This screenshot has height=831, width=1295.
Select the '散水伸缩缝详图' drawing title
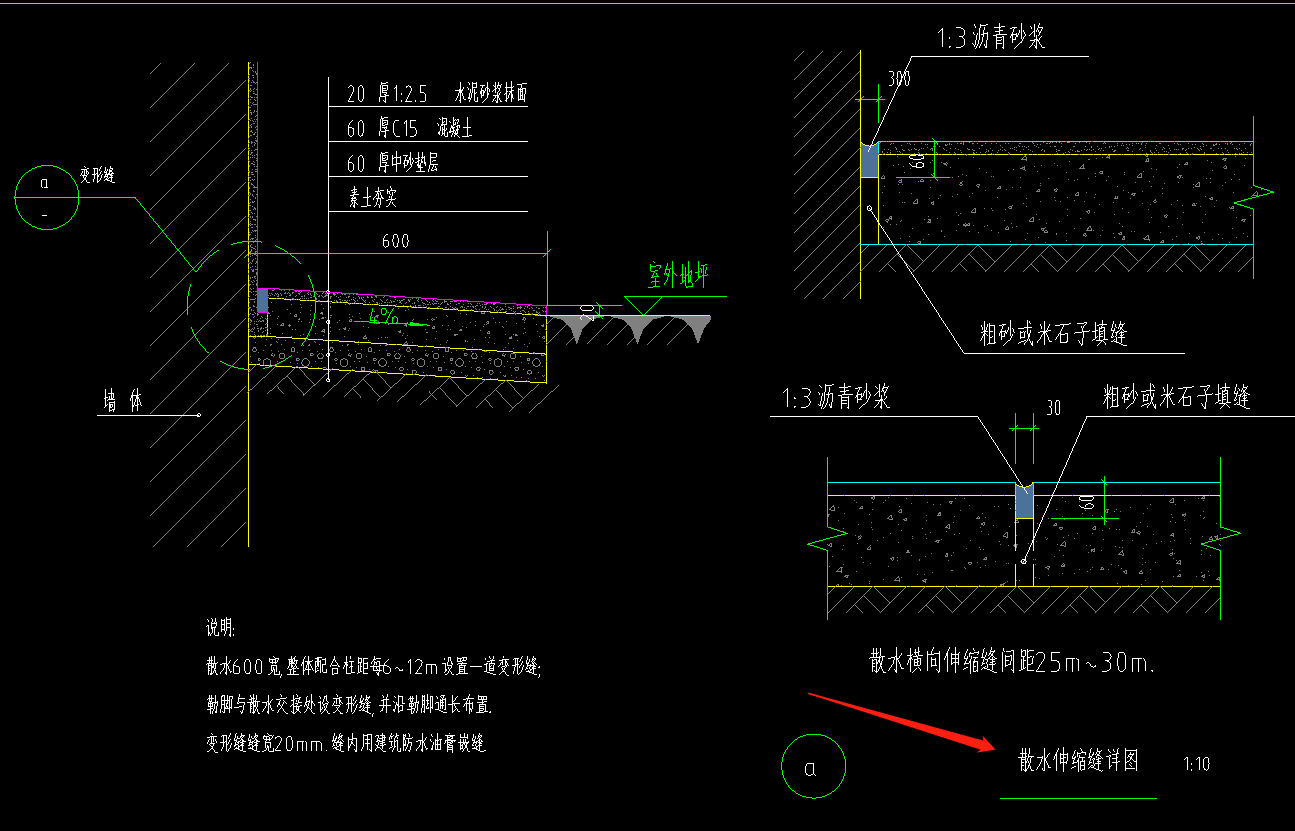click(1079, 761)
